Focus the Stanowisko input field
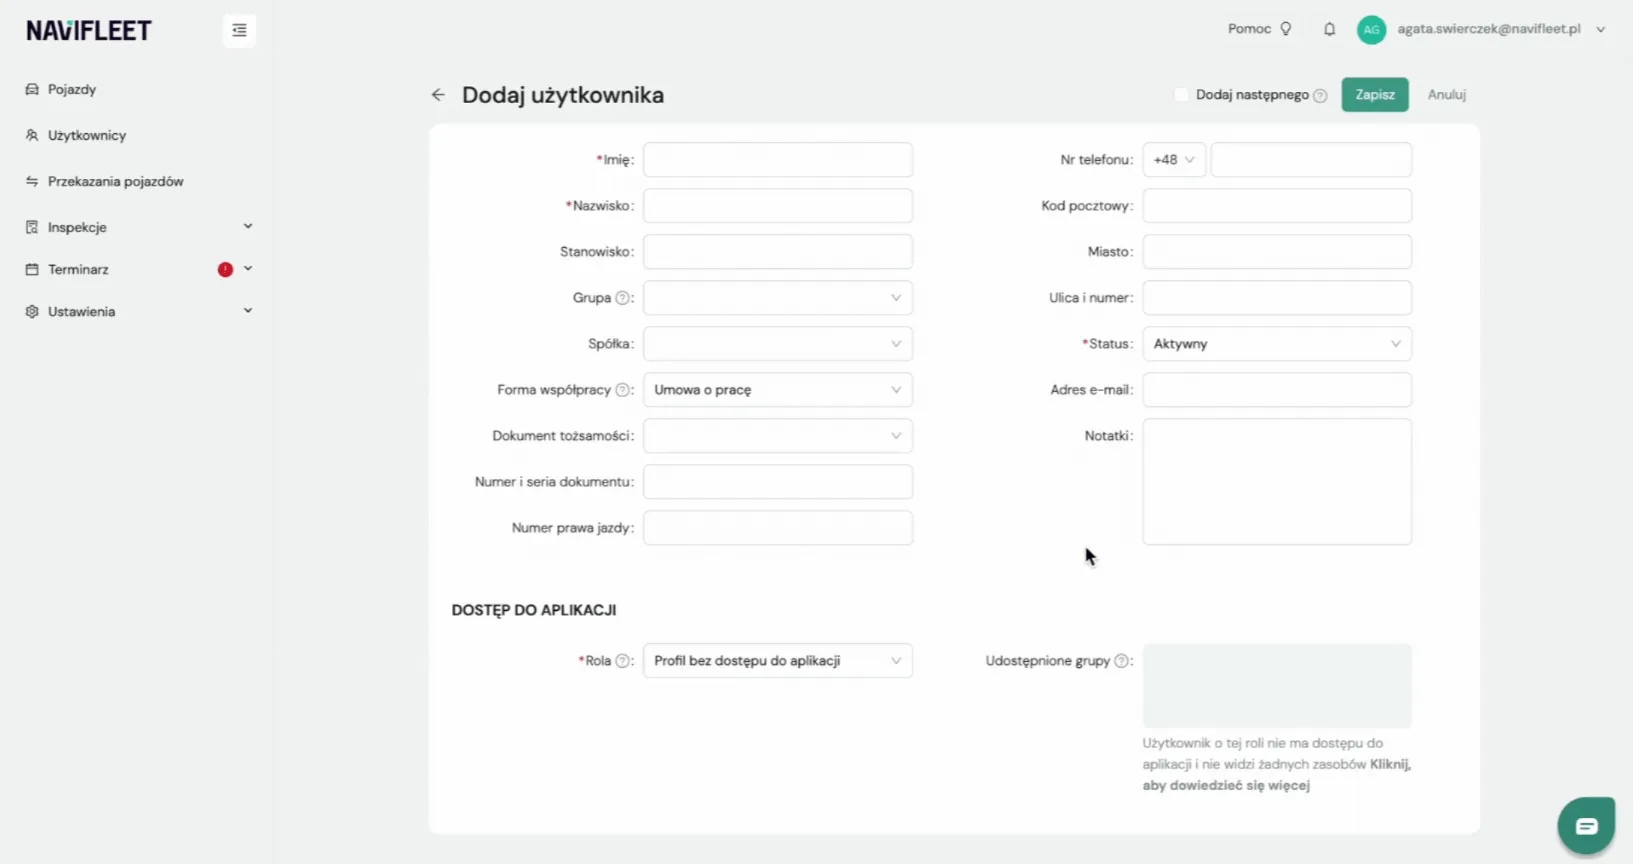 tap(778, 252)
